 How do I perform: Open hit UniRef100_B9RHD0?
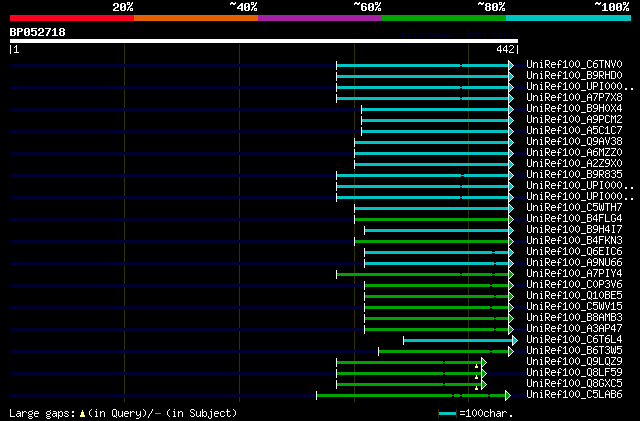point(574,76)
